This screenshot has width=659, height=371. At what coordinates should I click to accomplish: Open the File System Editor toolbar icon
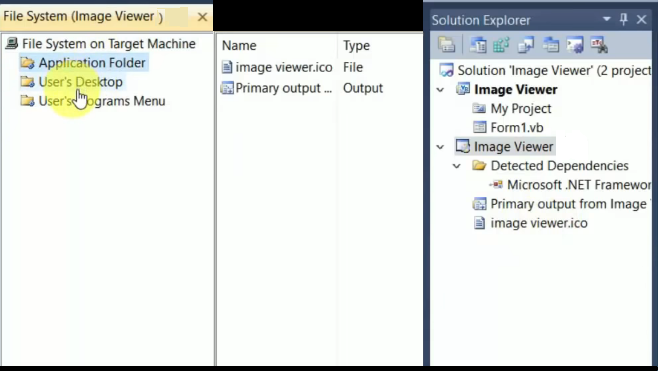478,45
